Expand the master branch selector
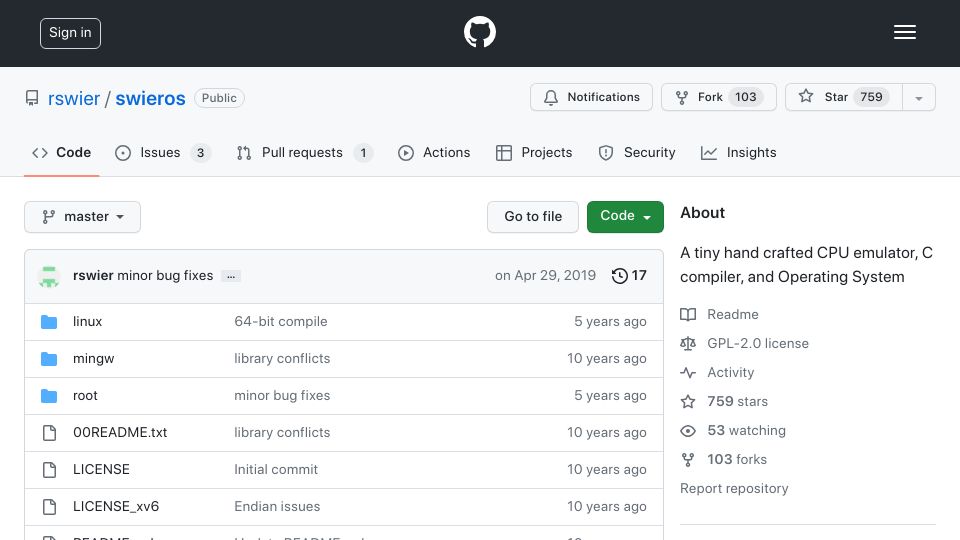Screen dimensions: 960x540 (83, 217)
